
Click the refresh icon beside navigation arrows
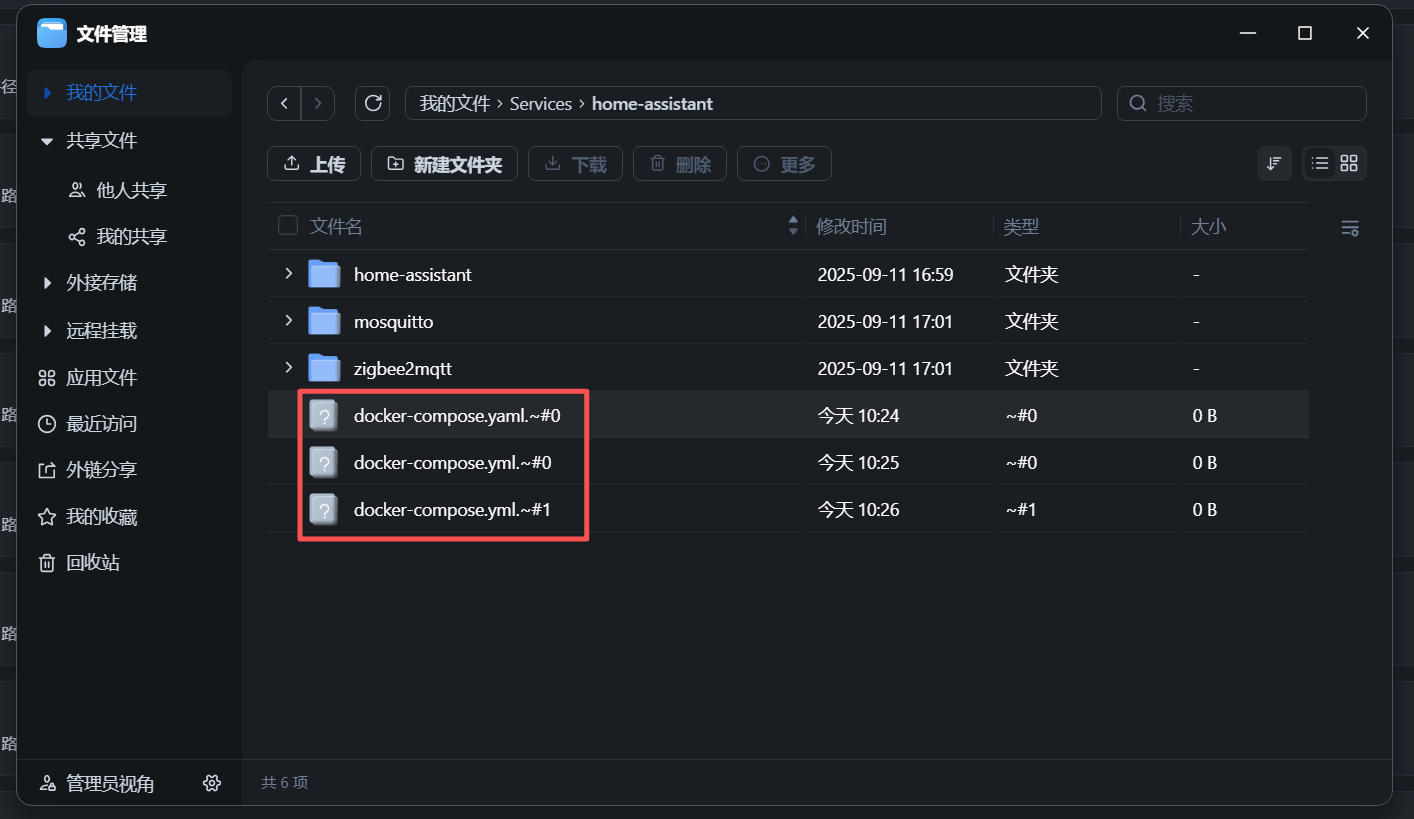(373, 103)
